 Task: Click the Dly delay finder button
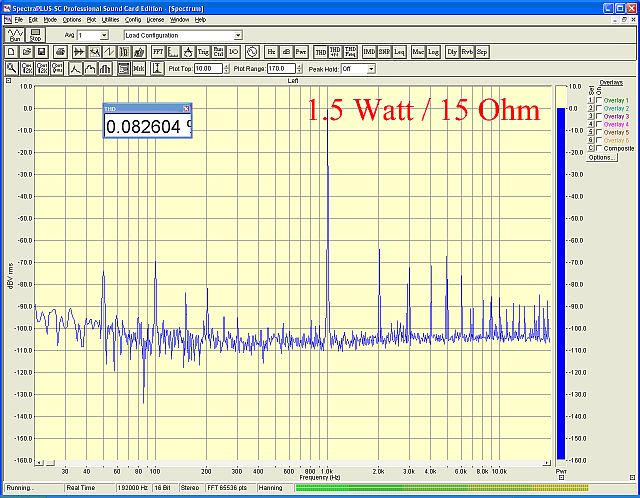(452, 52)
